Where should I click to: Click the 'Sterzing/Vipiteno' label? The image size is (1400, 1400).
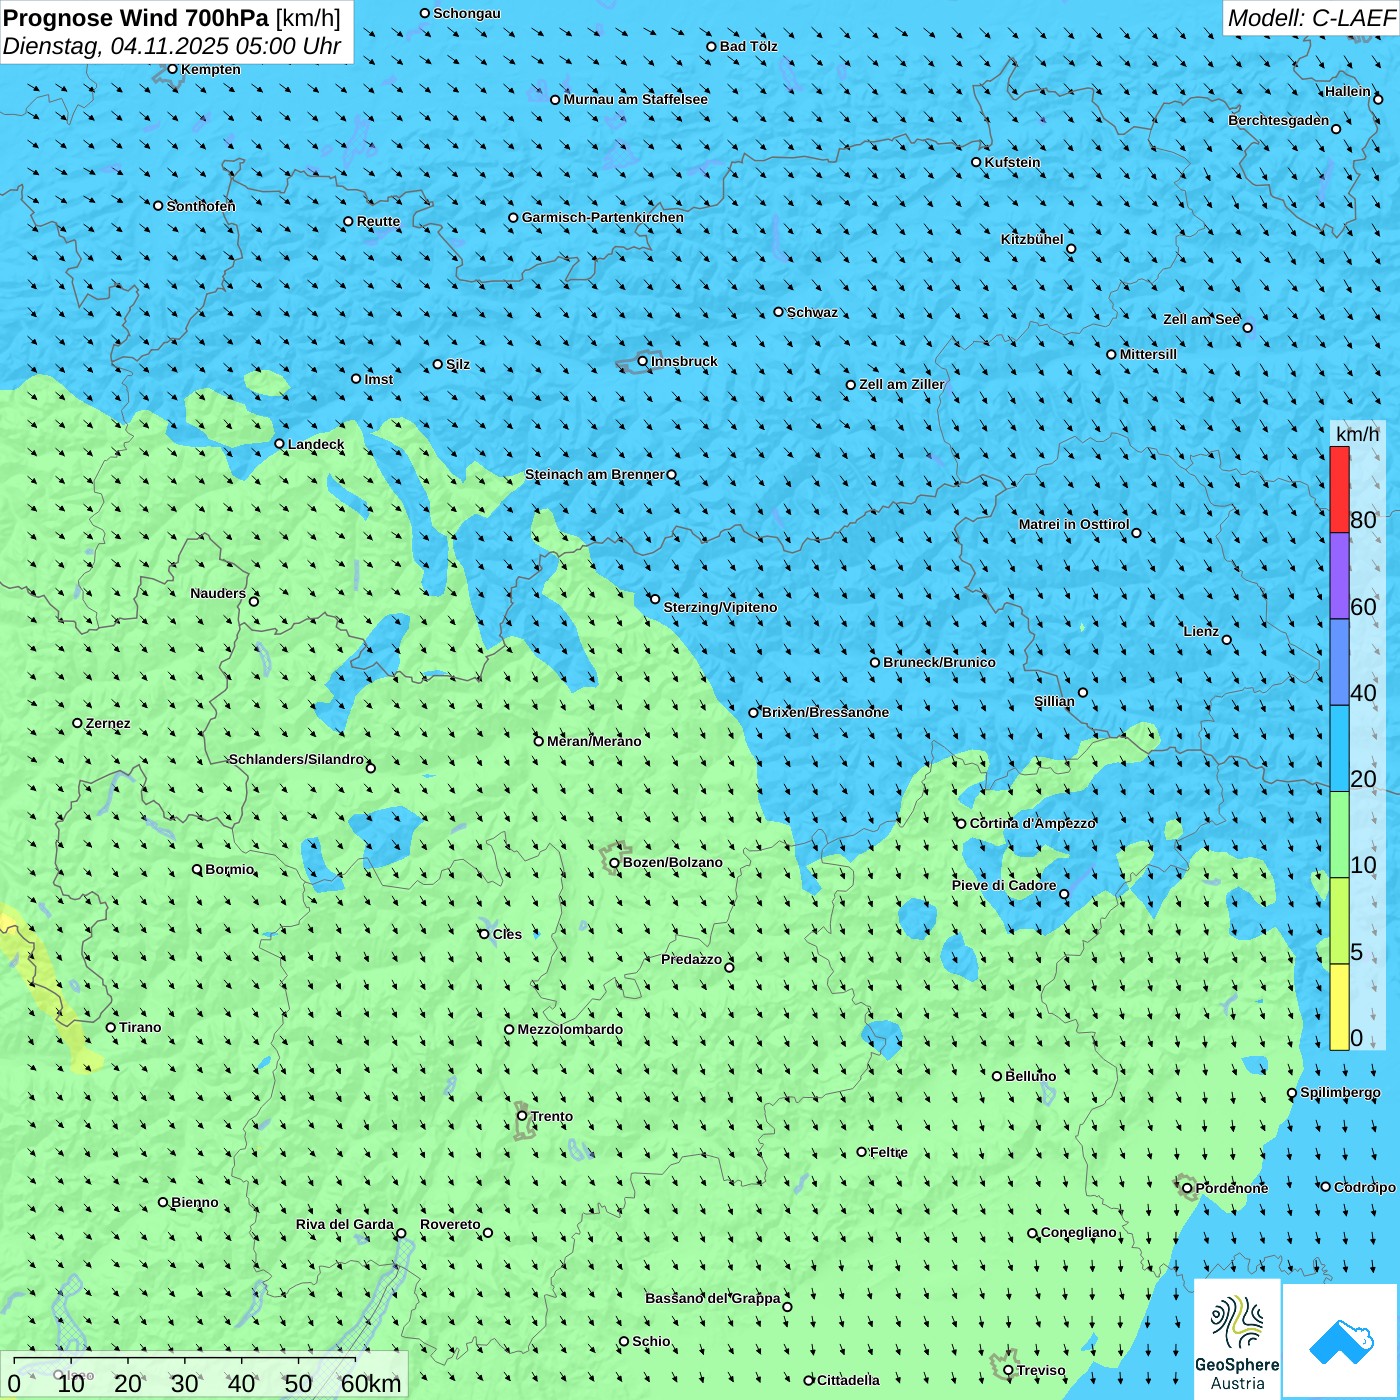720,607
